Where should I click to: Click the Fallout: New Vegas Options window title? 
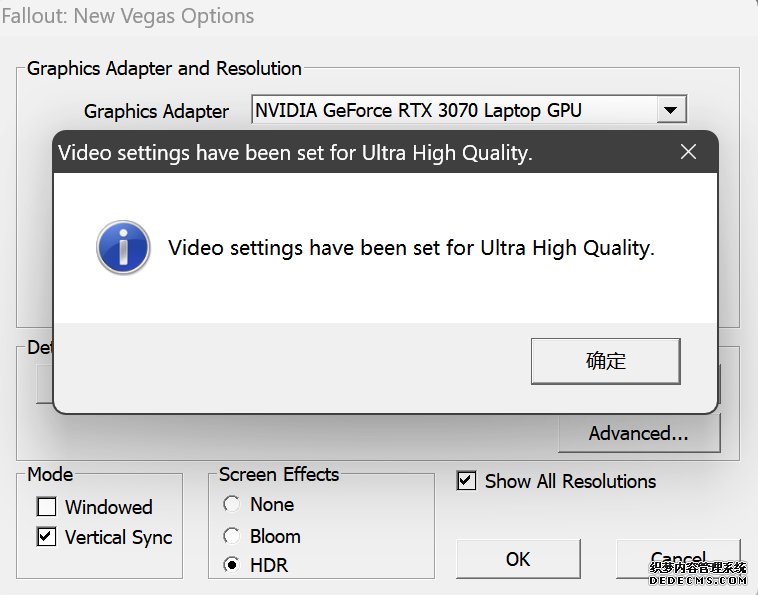click(x=127, y=16)
